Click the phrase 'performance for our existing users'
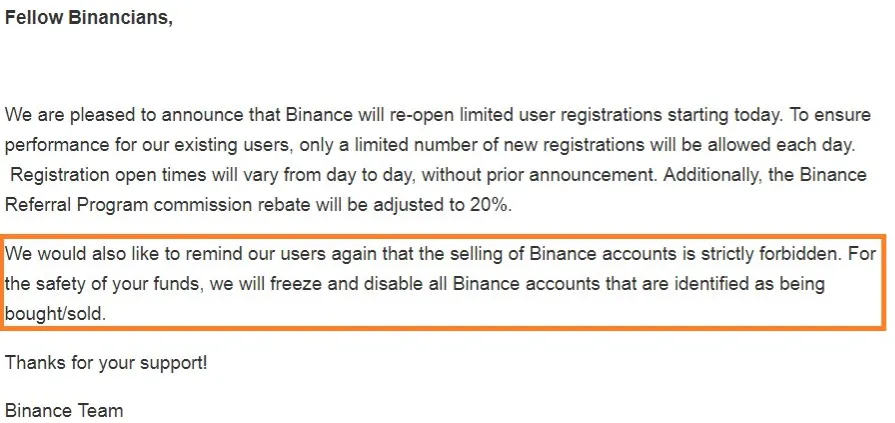This screenshot has height=423, width=895. [x=148, y=145]
